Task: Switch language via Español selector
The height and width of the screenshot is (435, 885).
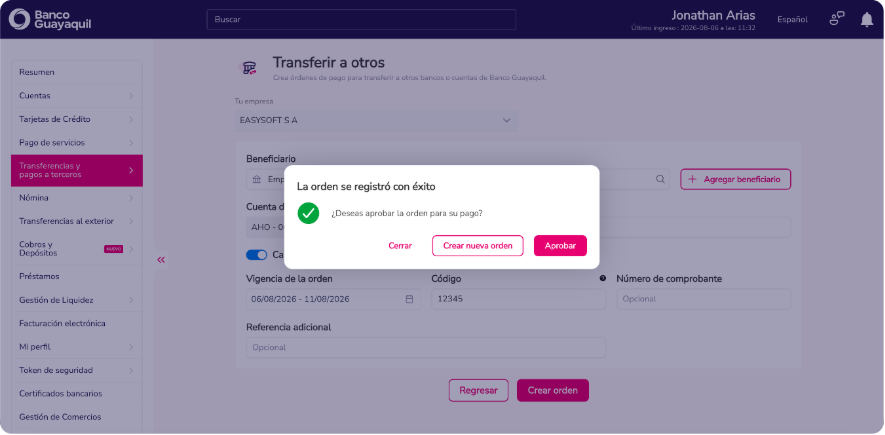Action: [792, 19]
